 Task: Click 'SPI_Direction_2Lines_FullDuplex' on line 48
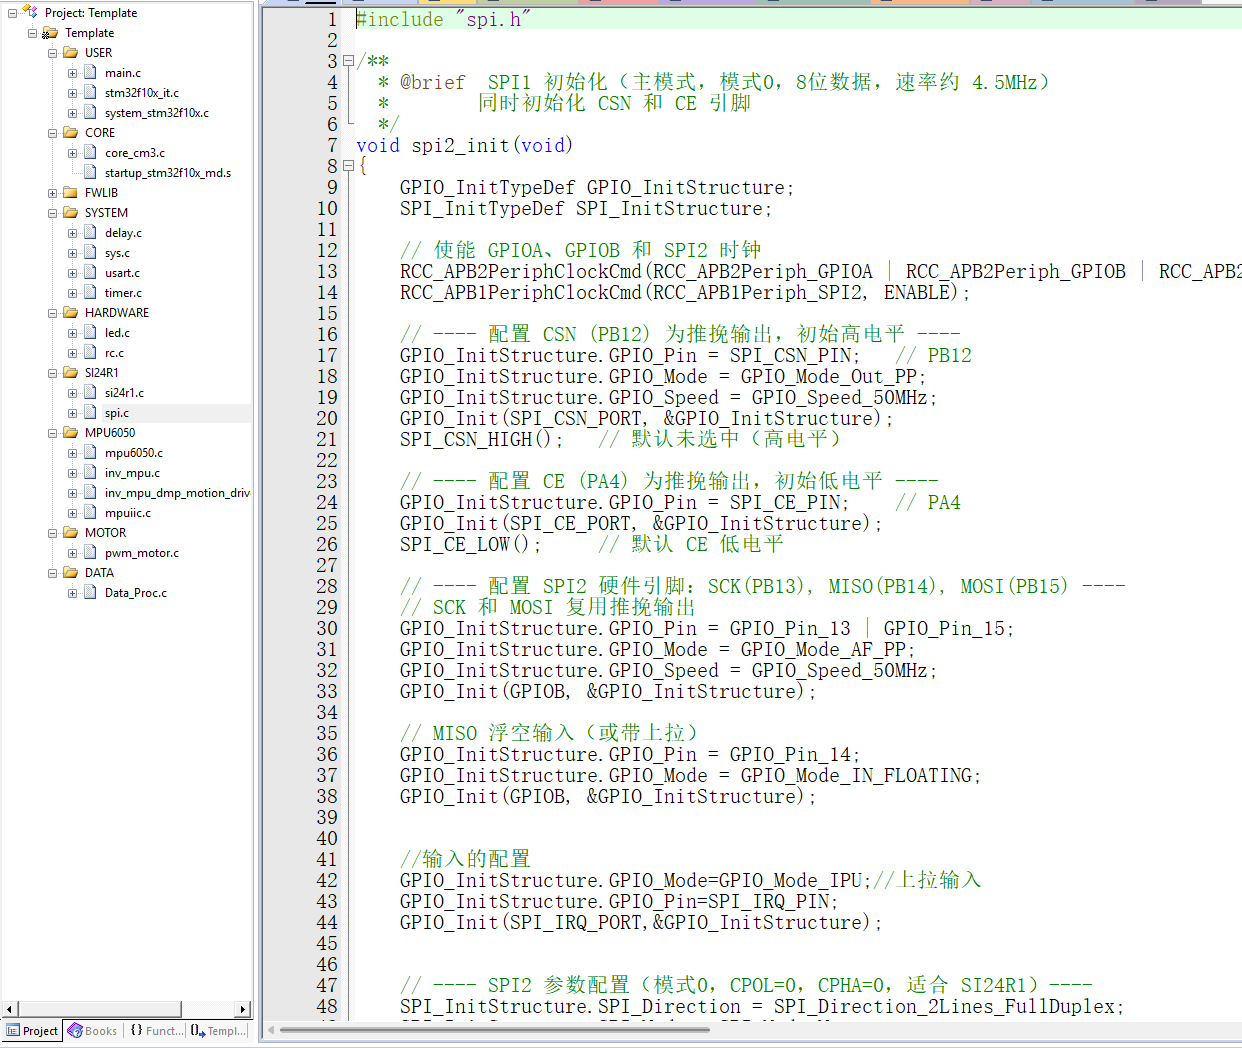point(944,1006)
